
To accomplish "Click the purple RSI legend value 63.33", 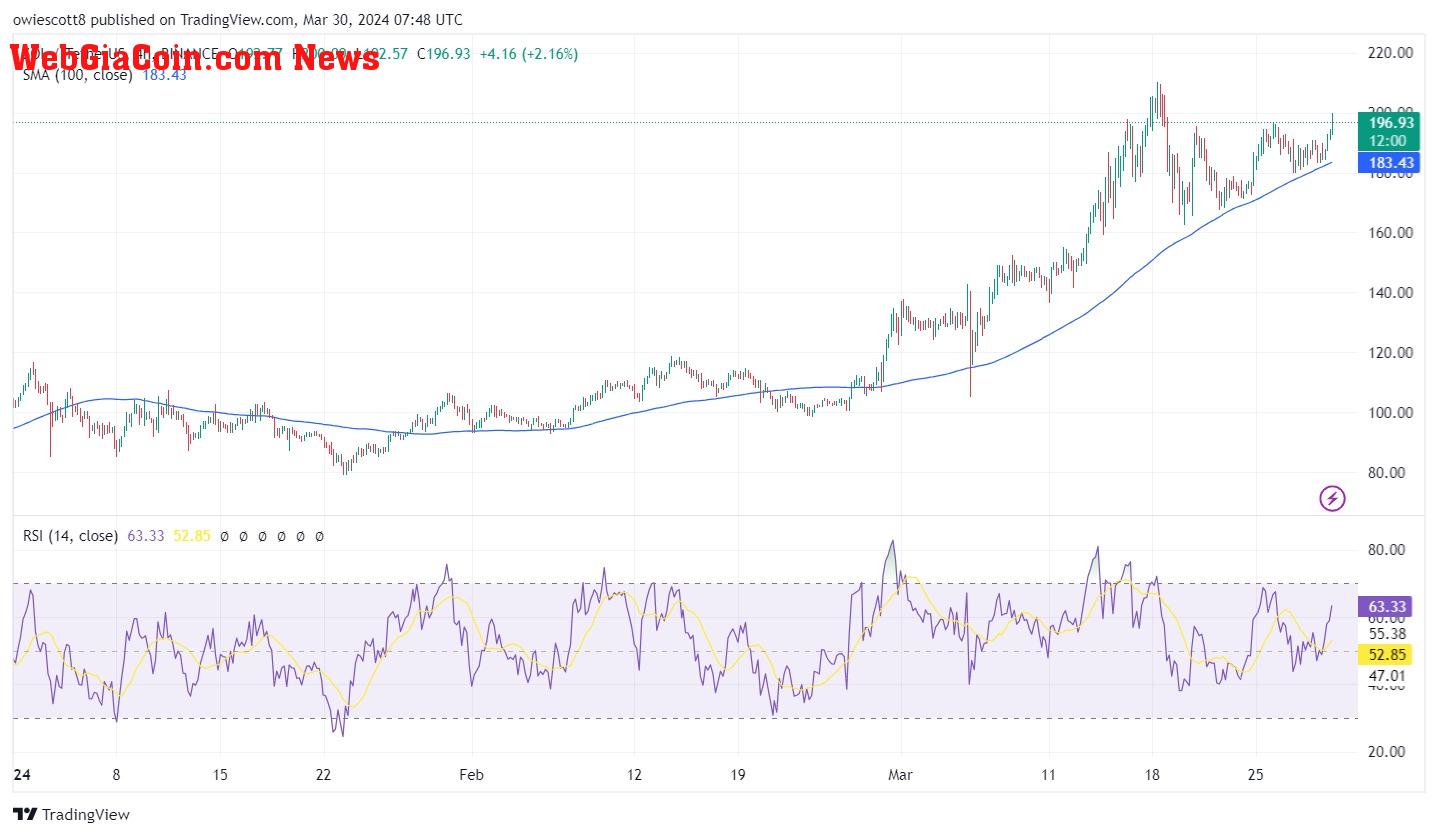I will point(146,536).
